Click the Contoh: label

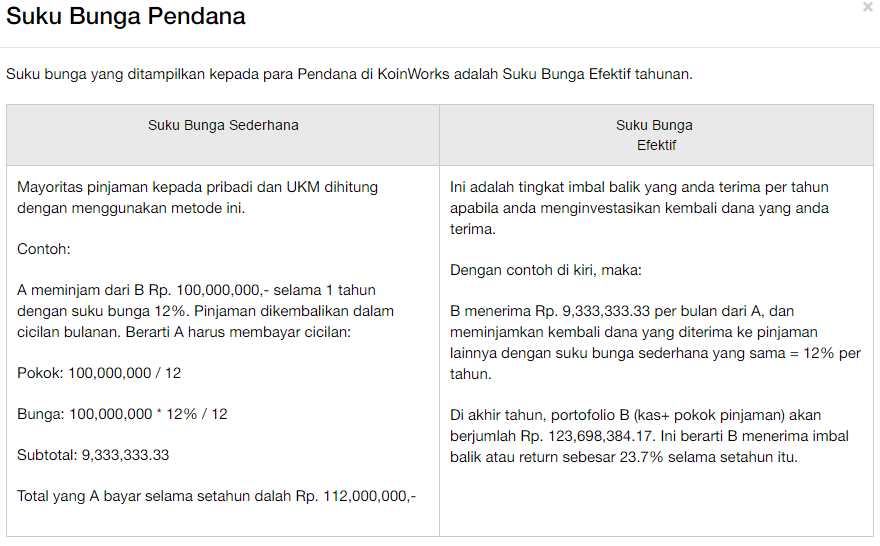click(x=44, y=249)
